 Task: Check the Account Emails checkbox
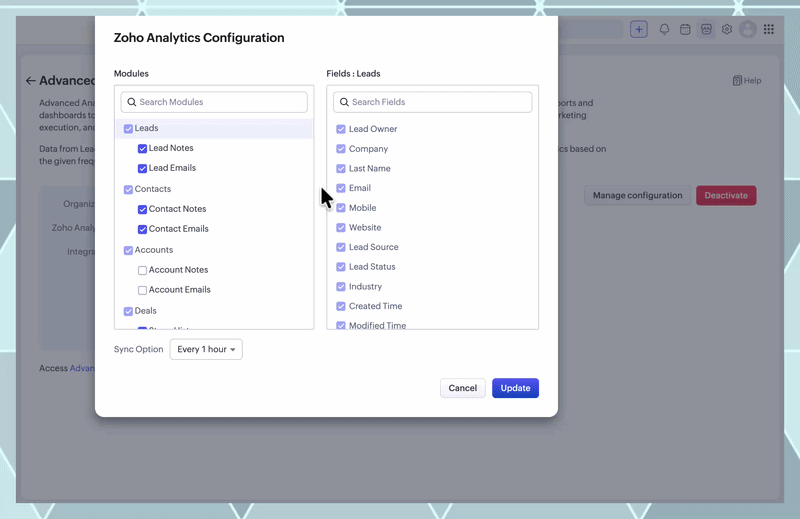(x=142, y=290)
